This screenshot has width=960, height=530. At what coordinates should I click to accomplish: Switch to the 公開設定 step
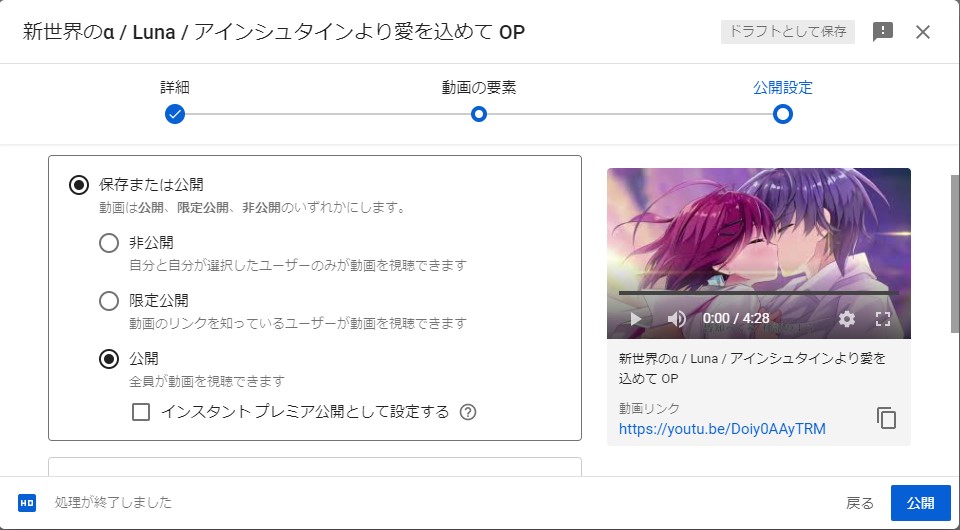click(x=783, y=114)
